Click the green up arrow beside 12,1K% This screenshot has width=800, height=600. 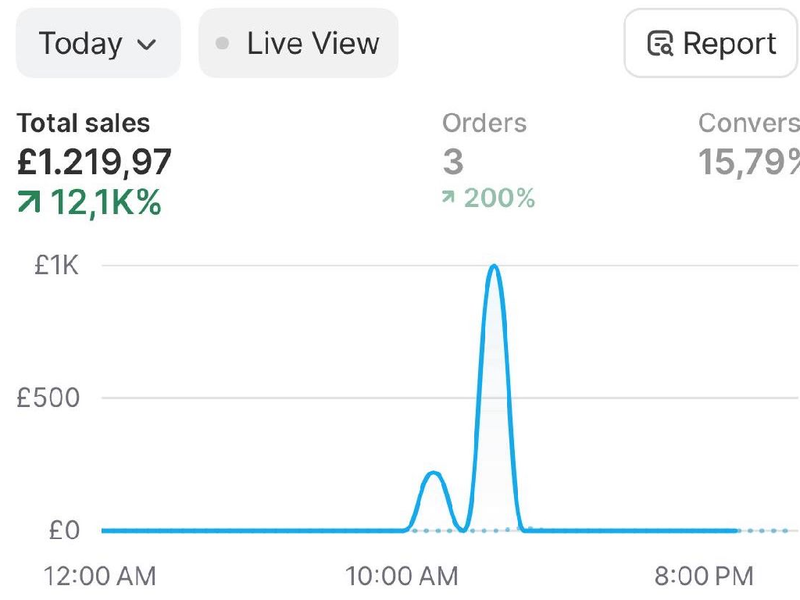pyautogui.click(x=29, y=203)
